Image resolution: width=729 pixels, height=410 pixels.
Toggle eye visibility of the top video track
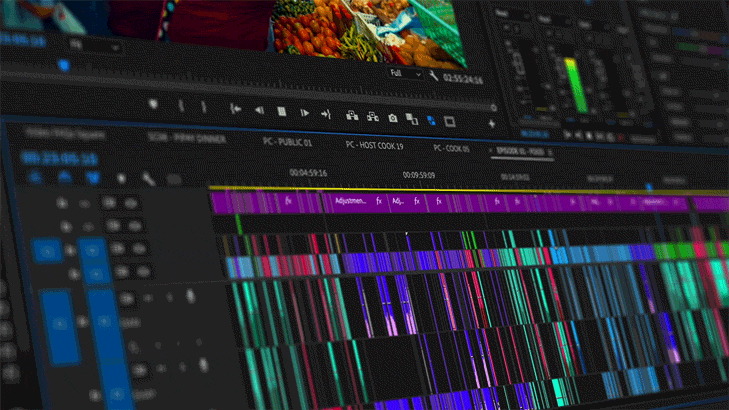coord(131,203)
